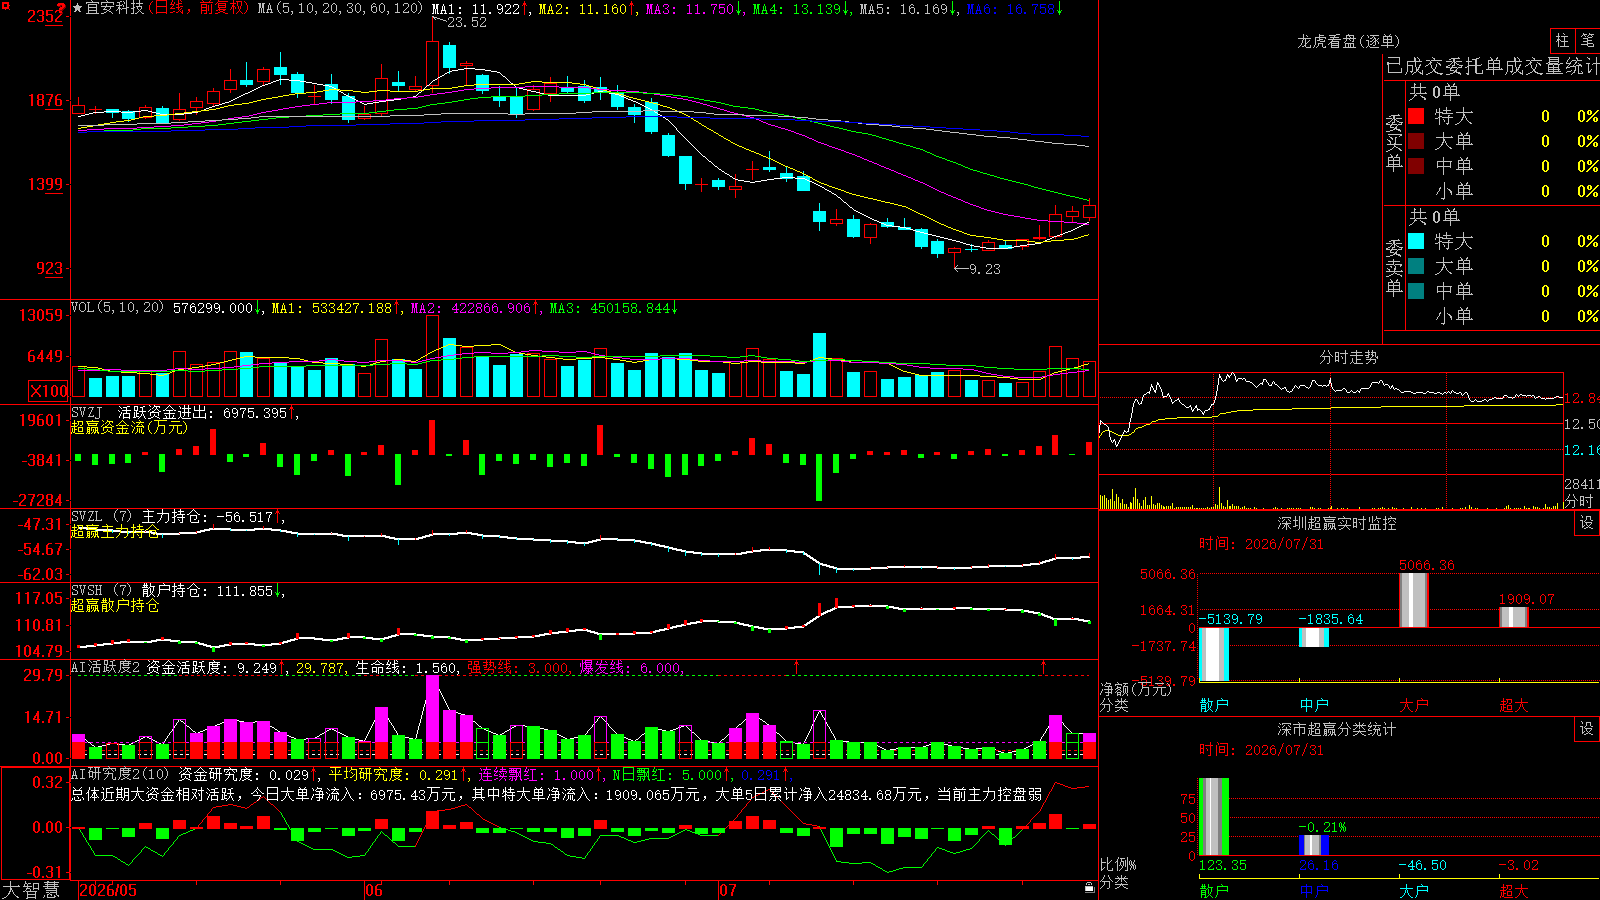Click the 资金活跃度 value 9.249
The width and height of the screenshot is (1600, 900).
(x=257, y=668)
